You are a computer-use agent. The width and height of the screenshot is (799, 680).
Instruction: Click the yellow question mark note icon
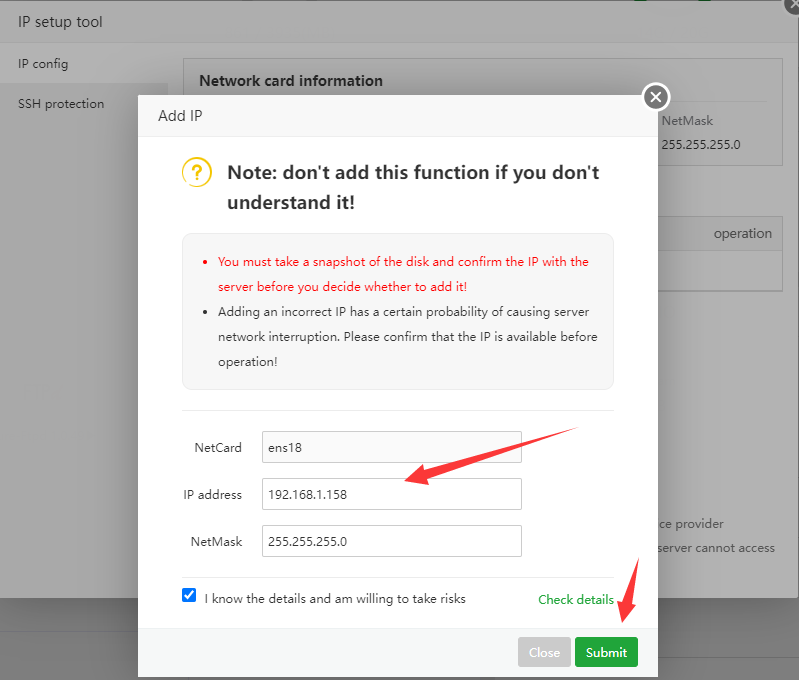(x=197, y=172)
